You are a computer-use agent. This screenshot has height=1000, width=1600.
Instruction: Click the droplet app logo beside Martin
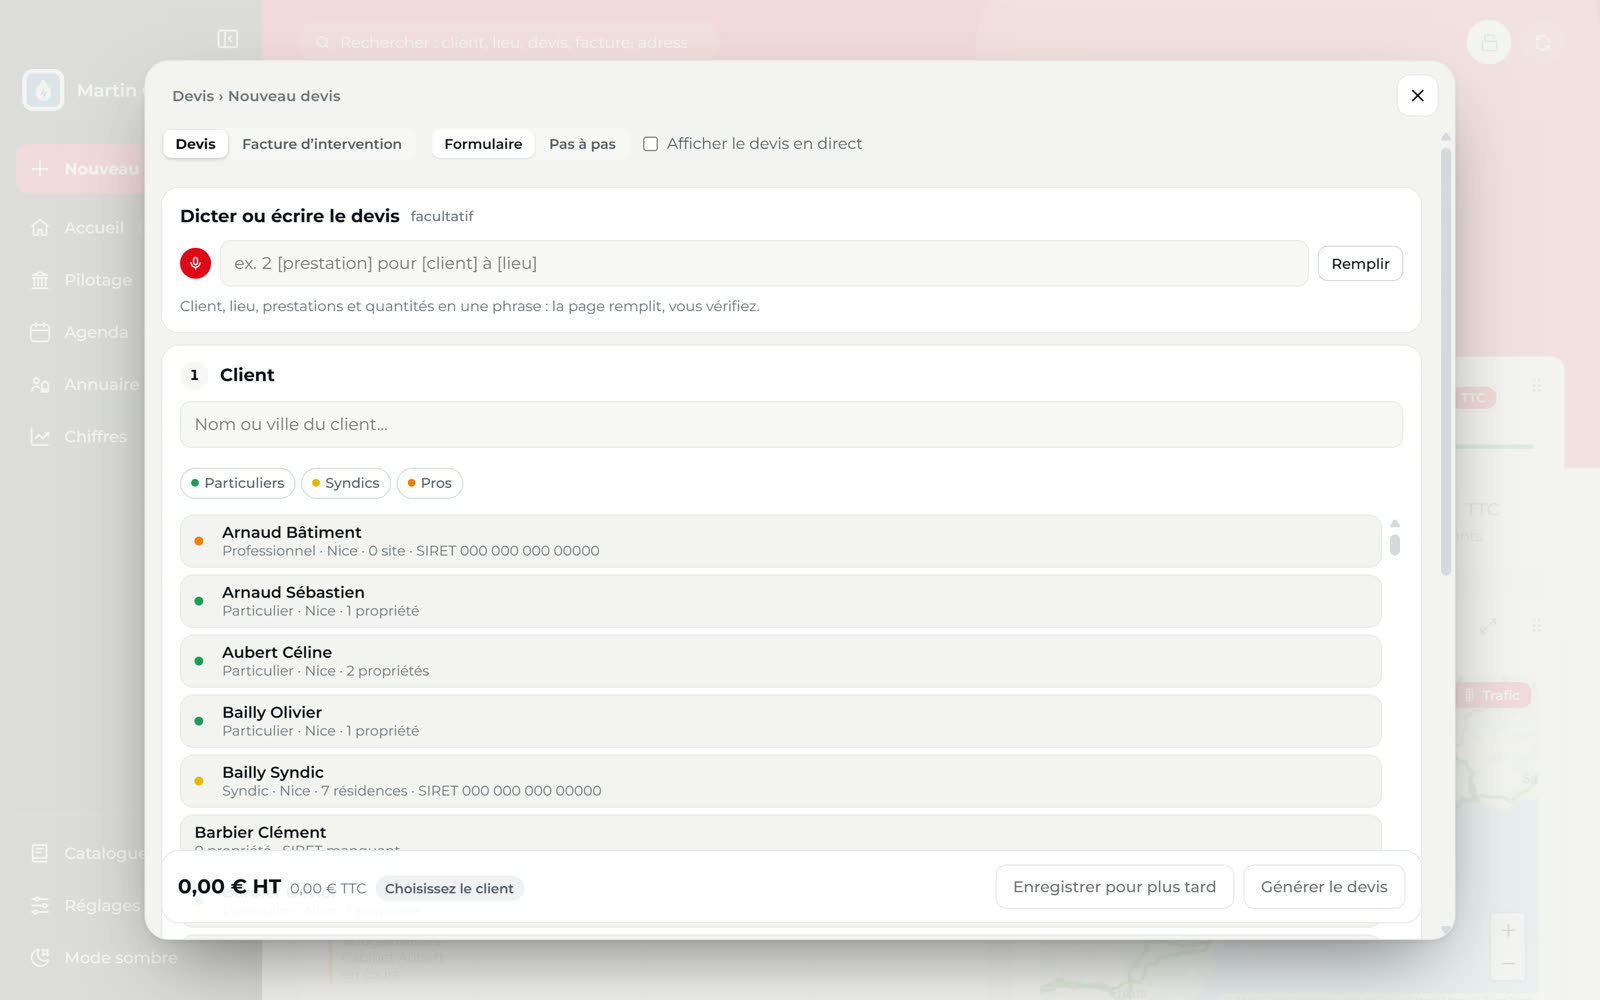point(43,90)
